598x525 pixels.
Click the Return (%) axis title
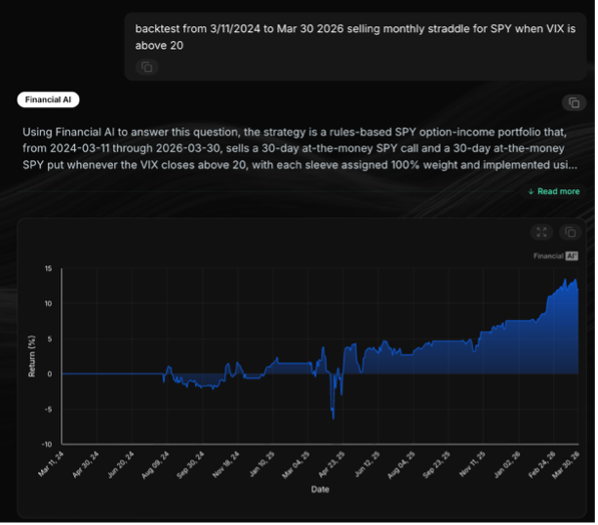32,356
